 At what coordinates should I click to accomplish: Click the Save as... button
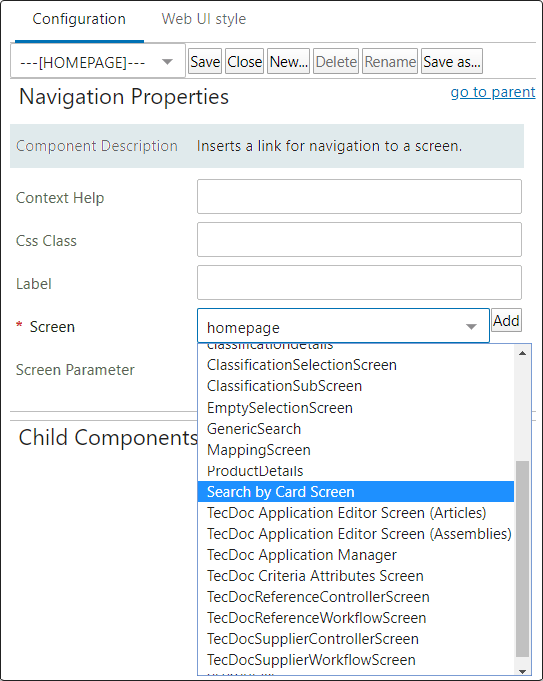[452, 61]
